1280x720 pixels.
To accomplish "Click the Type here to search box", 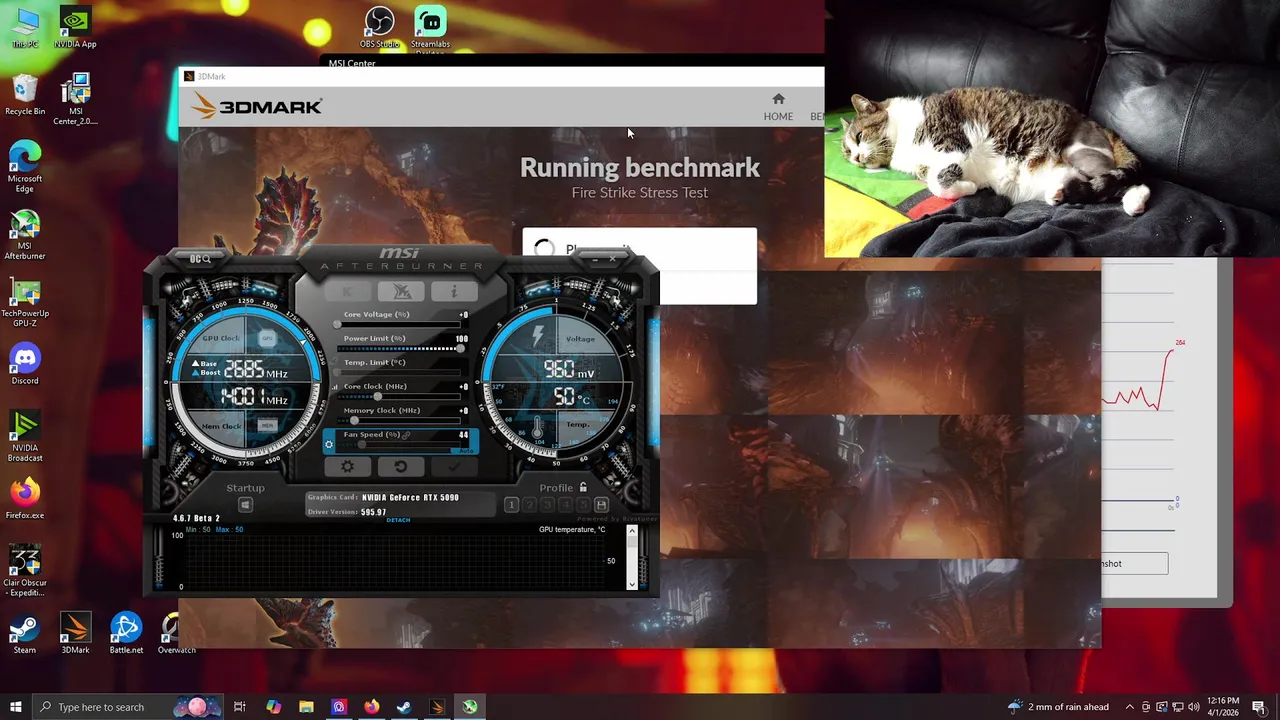I will [128, 707].
